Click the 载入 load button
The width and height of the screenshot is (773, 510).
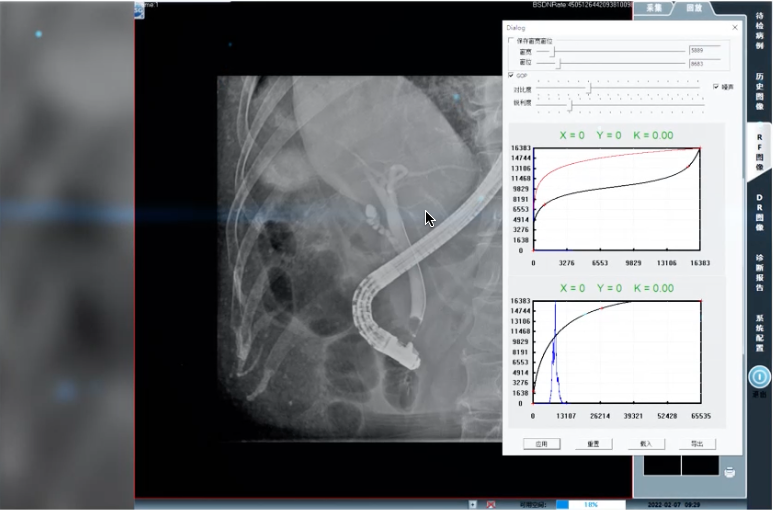(x=646, y=444)
